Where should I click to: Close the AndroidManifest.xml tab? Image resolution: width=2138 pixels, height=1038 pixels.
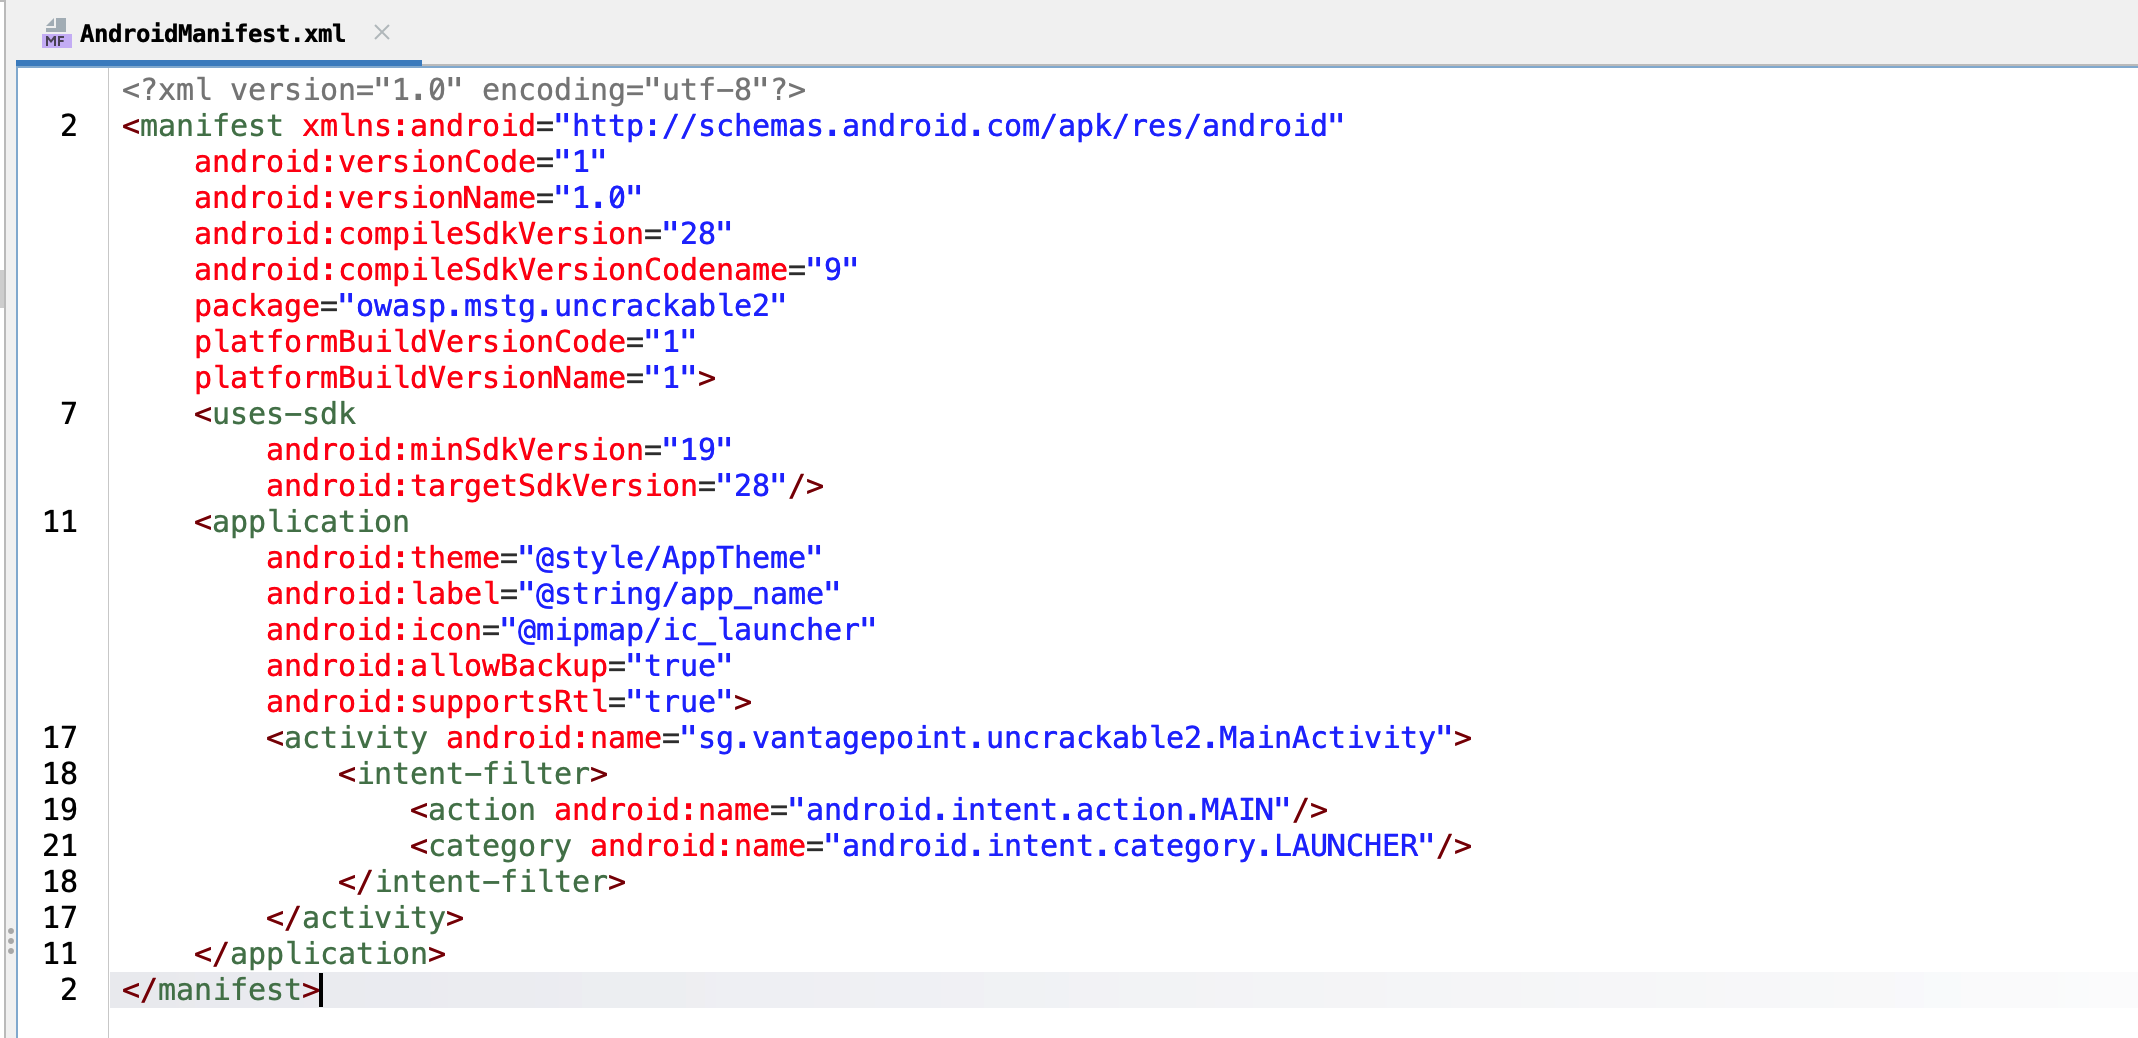pos(381,32)
